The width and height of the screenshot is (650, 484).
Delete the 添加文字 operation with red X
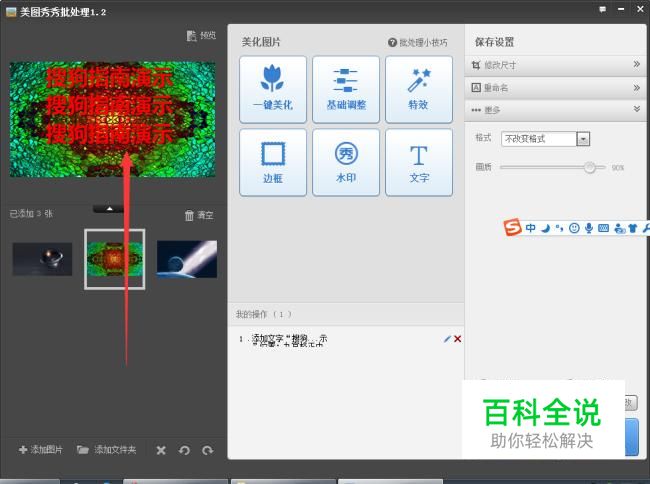pos(458,339)
